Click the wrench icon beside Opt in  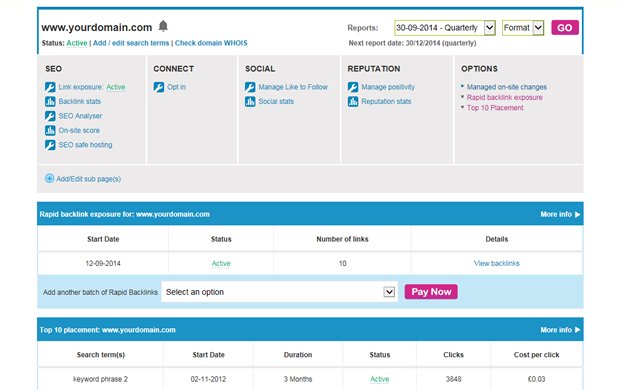coord(159,87)
